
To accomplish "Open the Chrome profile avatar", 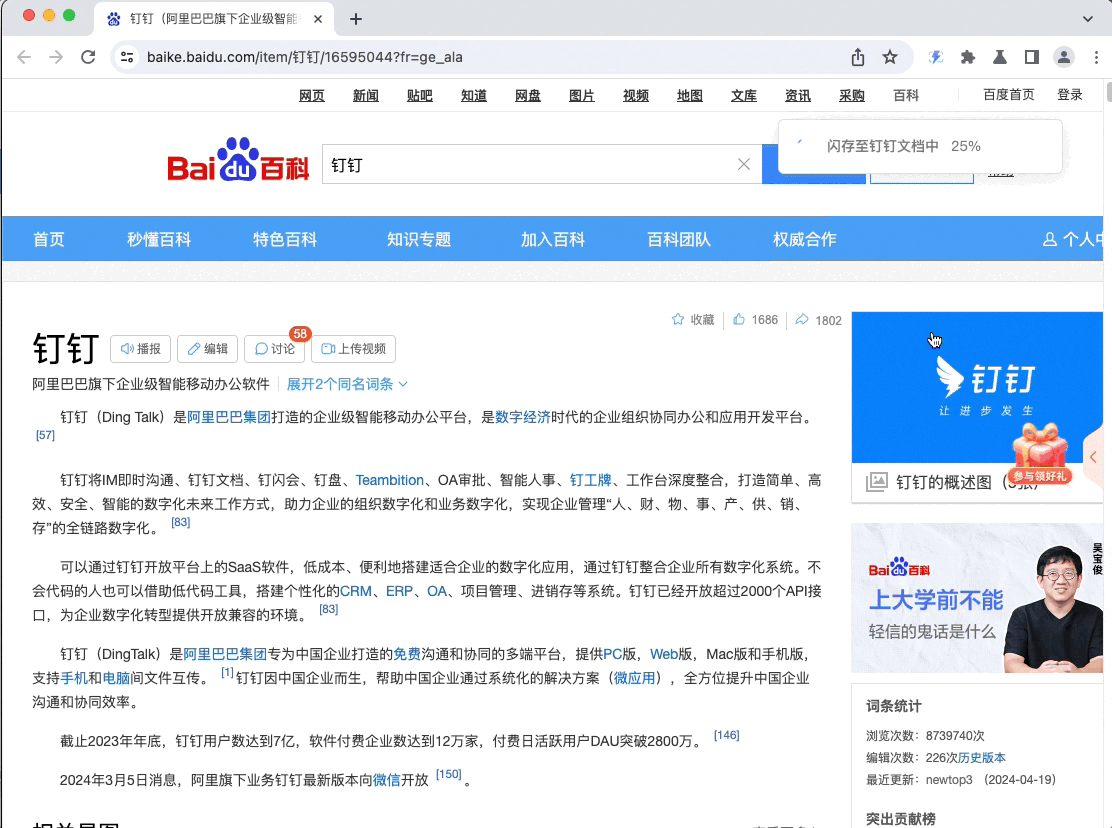I will point(1064,57).
